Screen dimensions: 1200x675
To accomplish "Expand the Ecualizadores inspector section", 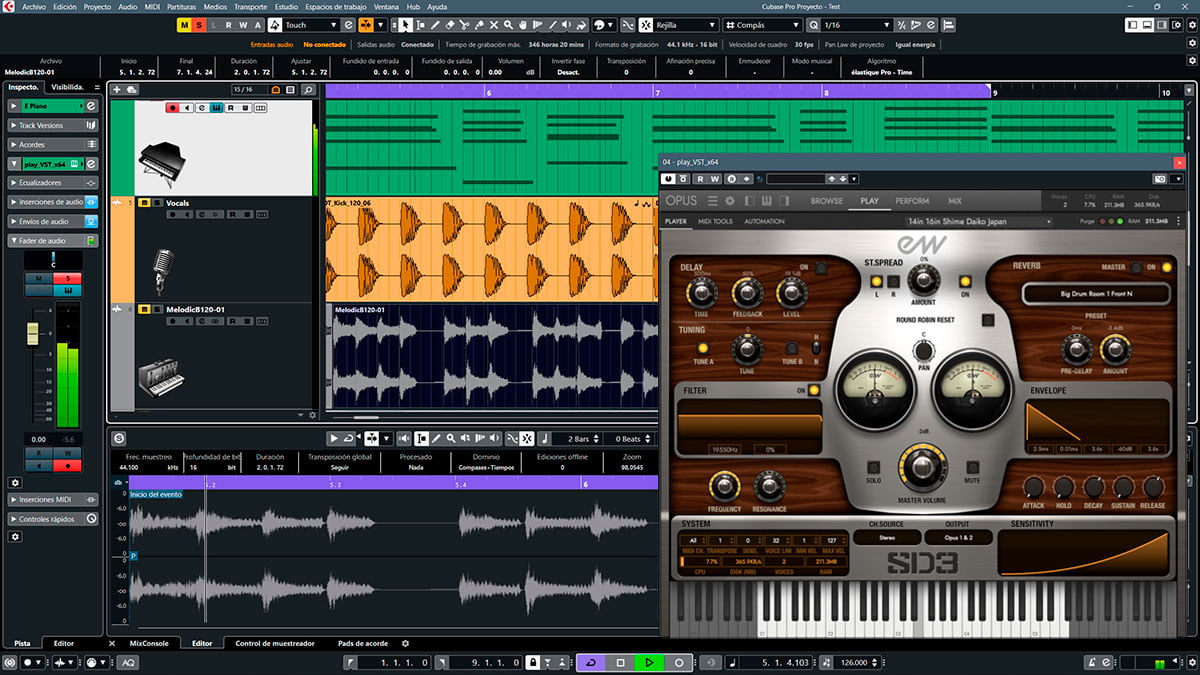I will pos(52,183).
